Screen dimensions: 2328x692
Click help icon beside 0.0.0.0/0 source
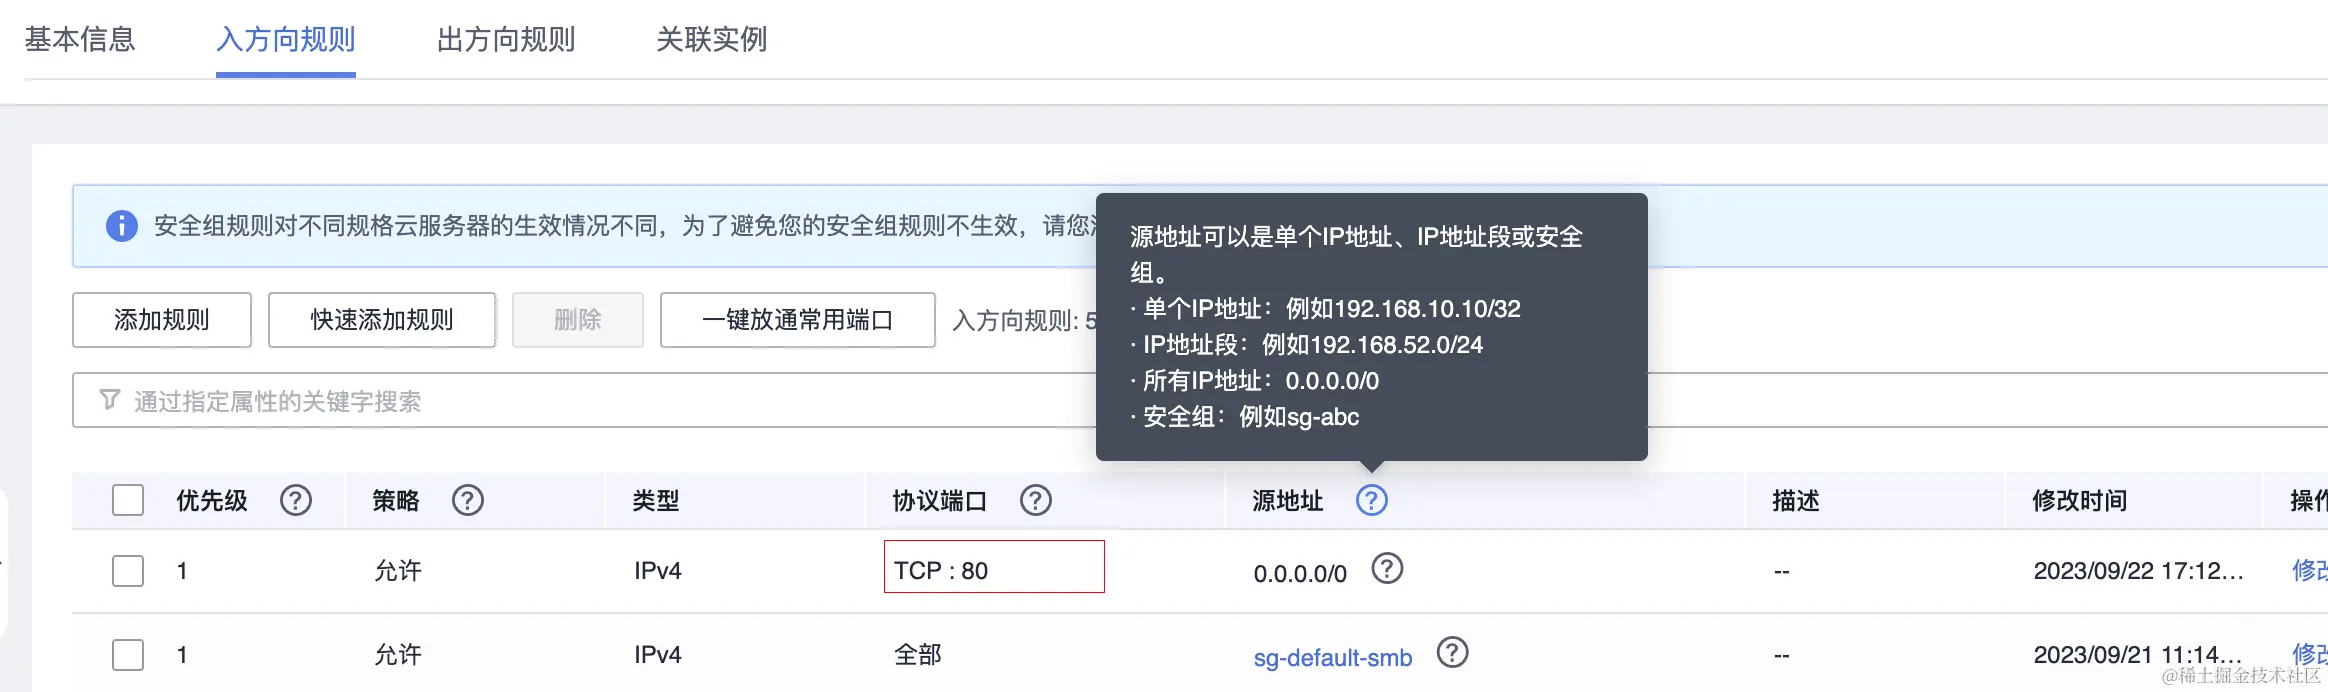pos(1387,569)
